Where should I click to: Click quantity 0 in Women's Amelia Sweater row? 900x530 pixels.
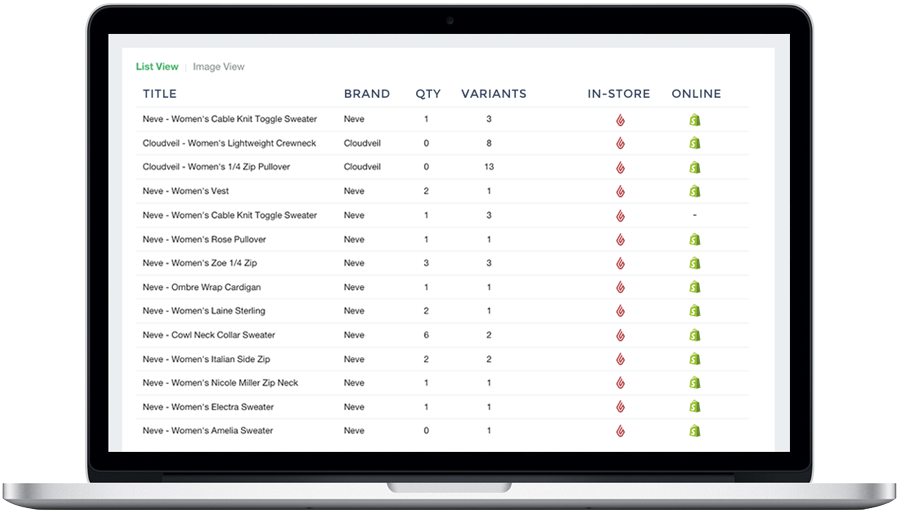(426, 430)
